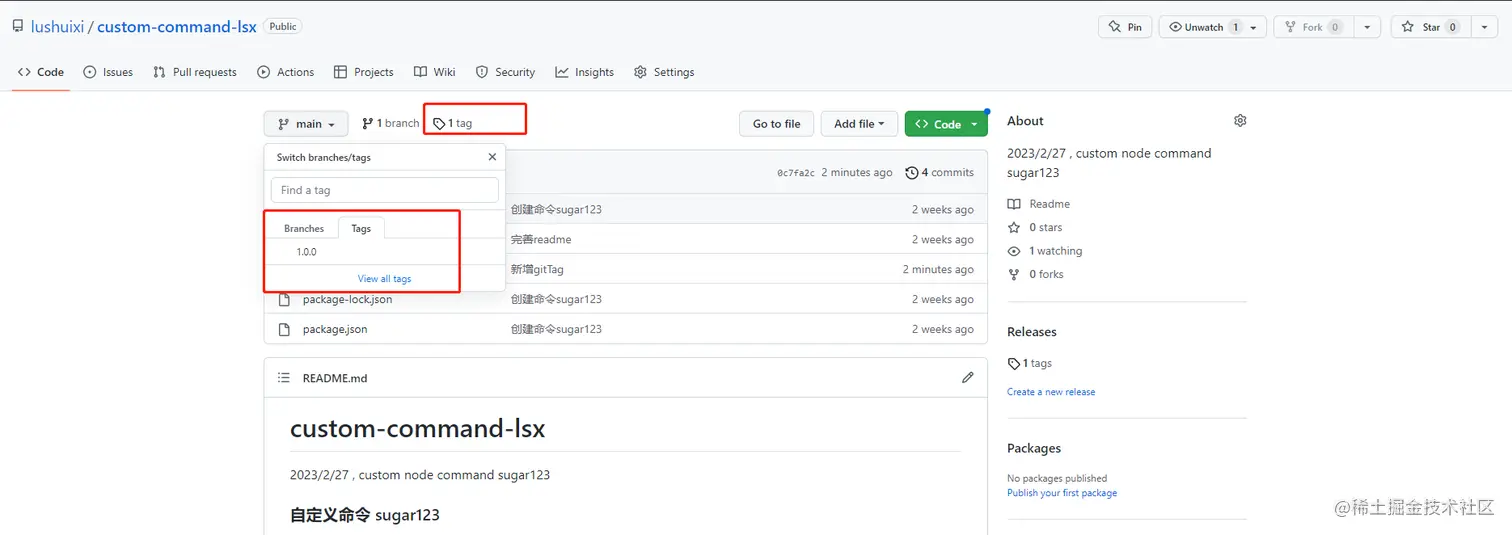View the Insights tab

point(585,72)
